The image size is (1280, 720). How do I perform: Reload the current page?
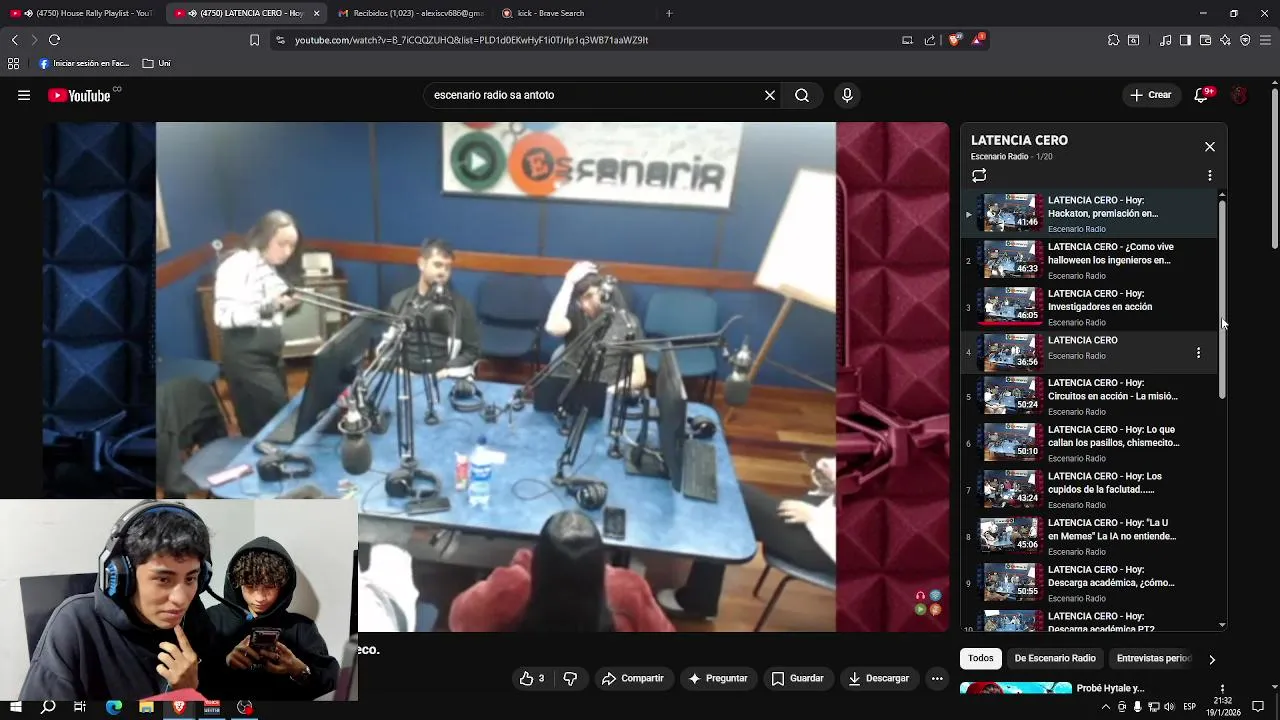(x=54, y=40)
